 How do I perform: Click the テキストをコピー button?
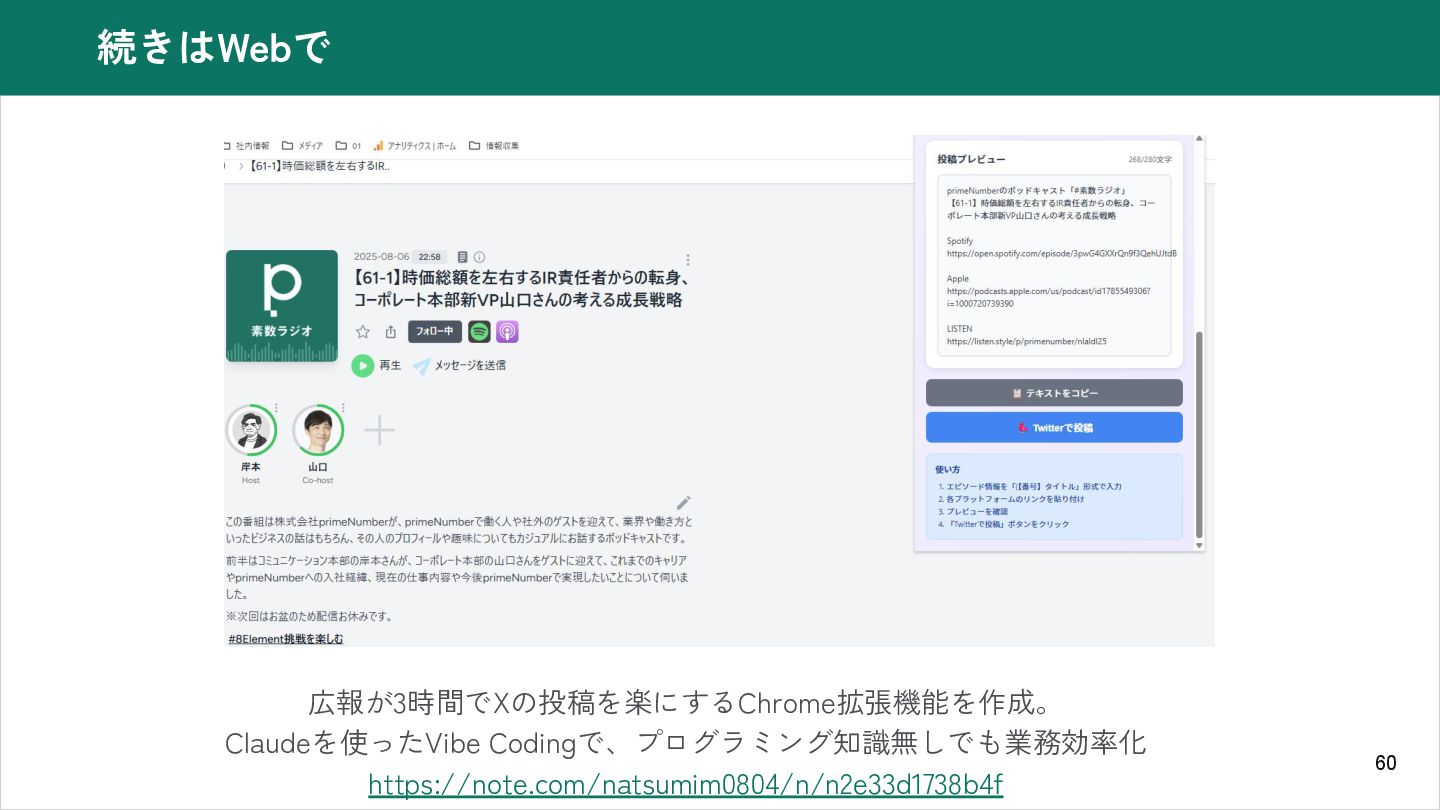pos(1054,393)
